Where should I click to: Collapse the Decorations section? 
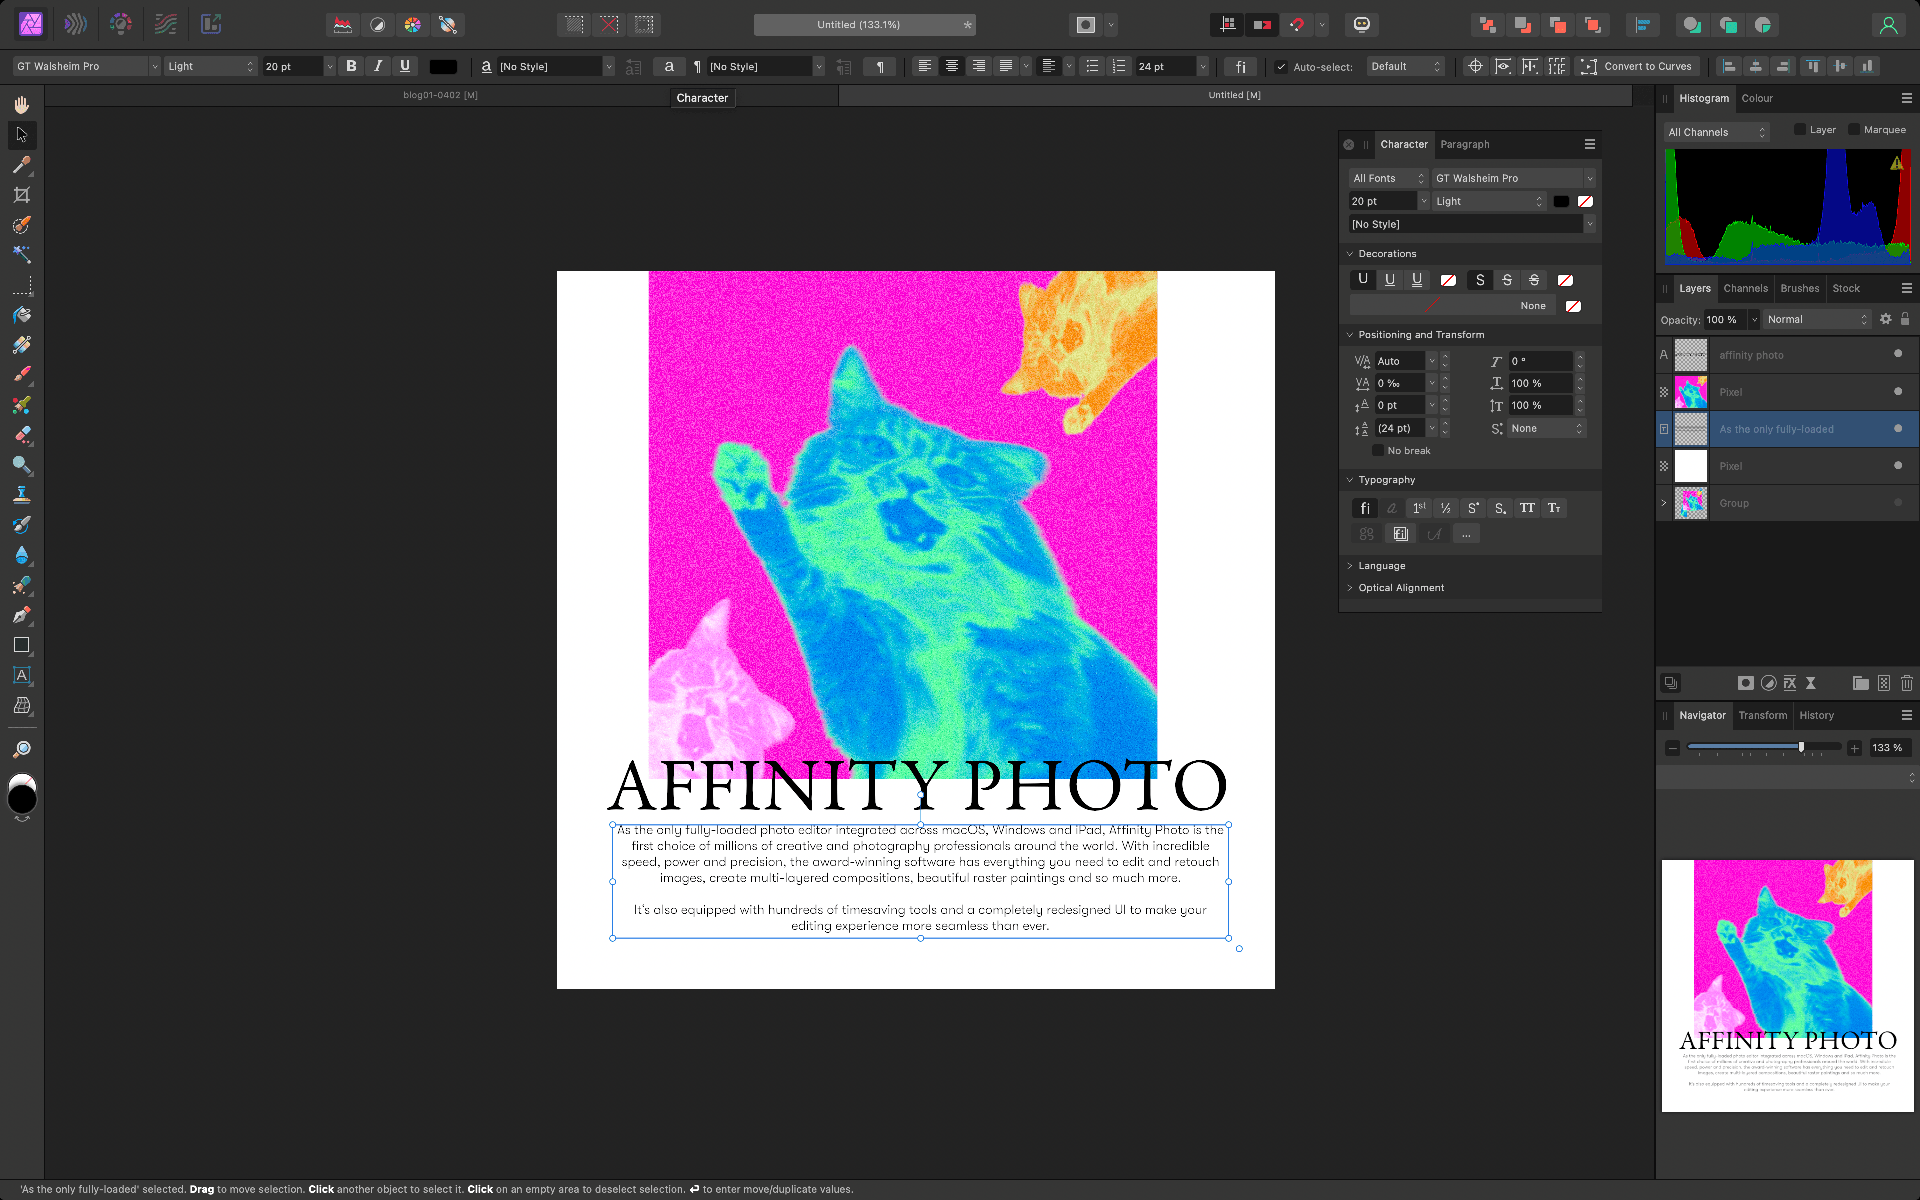pos(1349,254)
